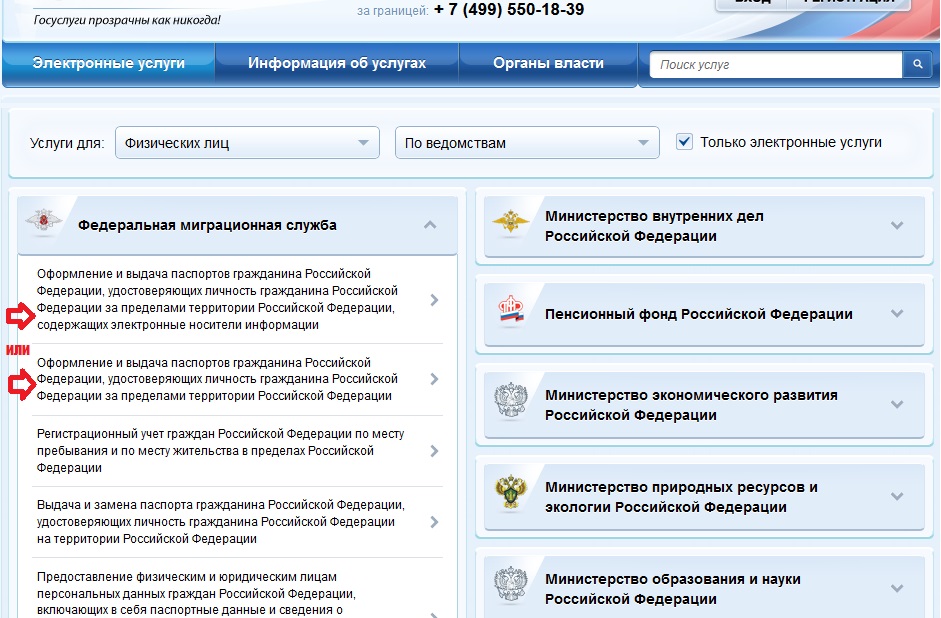Click the magnifier search button
941x618 pixels.
click(917, 64)
